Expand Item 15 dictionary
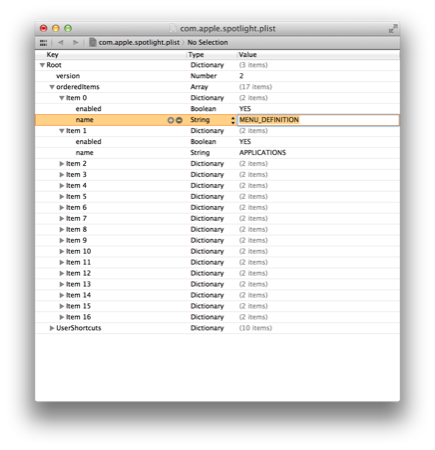 pos(62,306)
